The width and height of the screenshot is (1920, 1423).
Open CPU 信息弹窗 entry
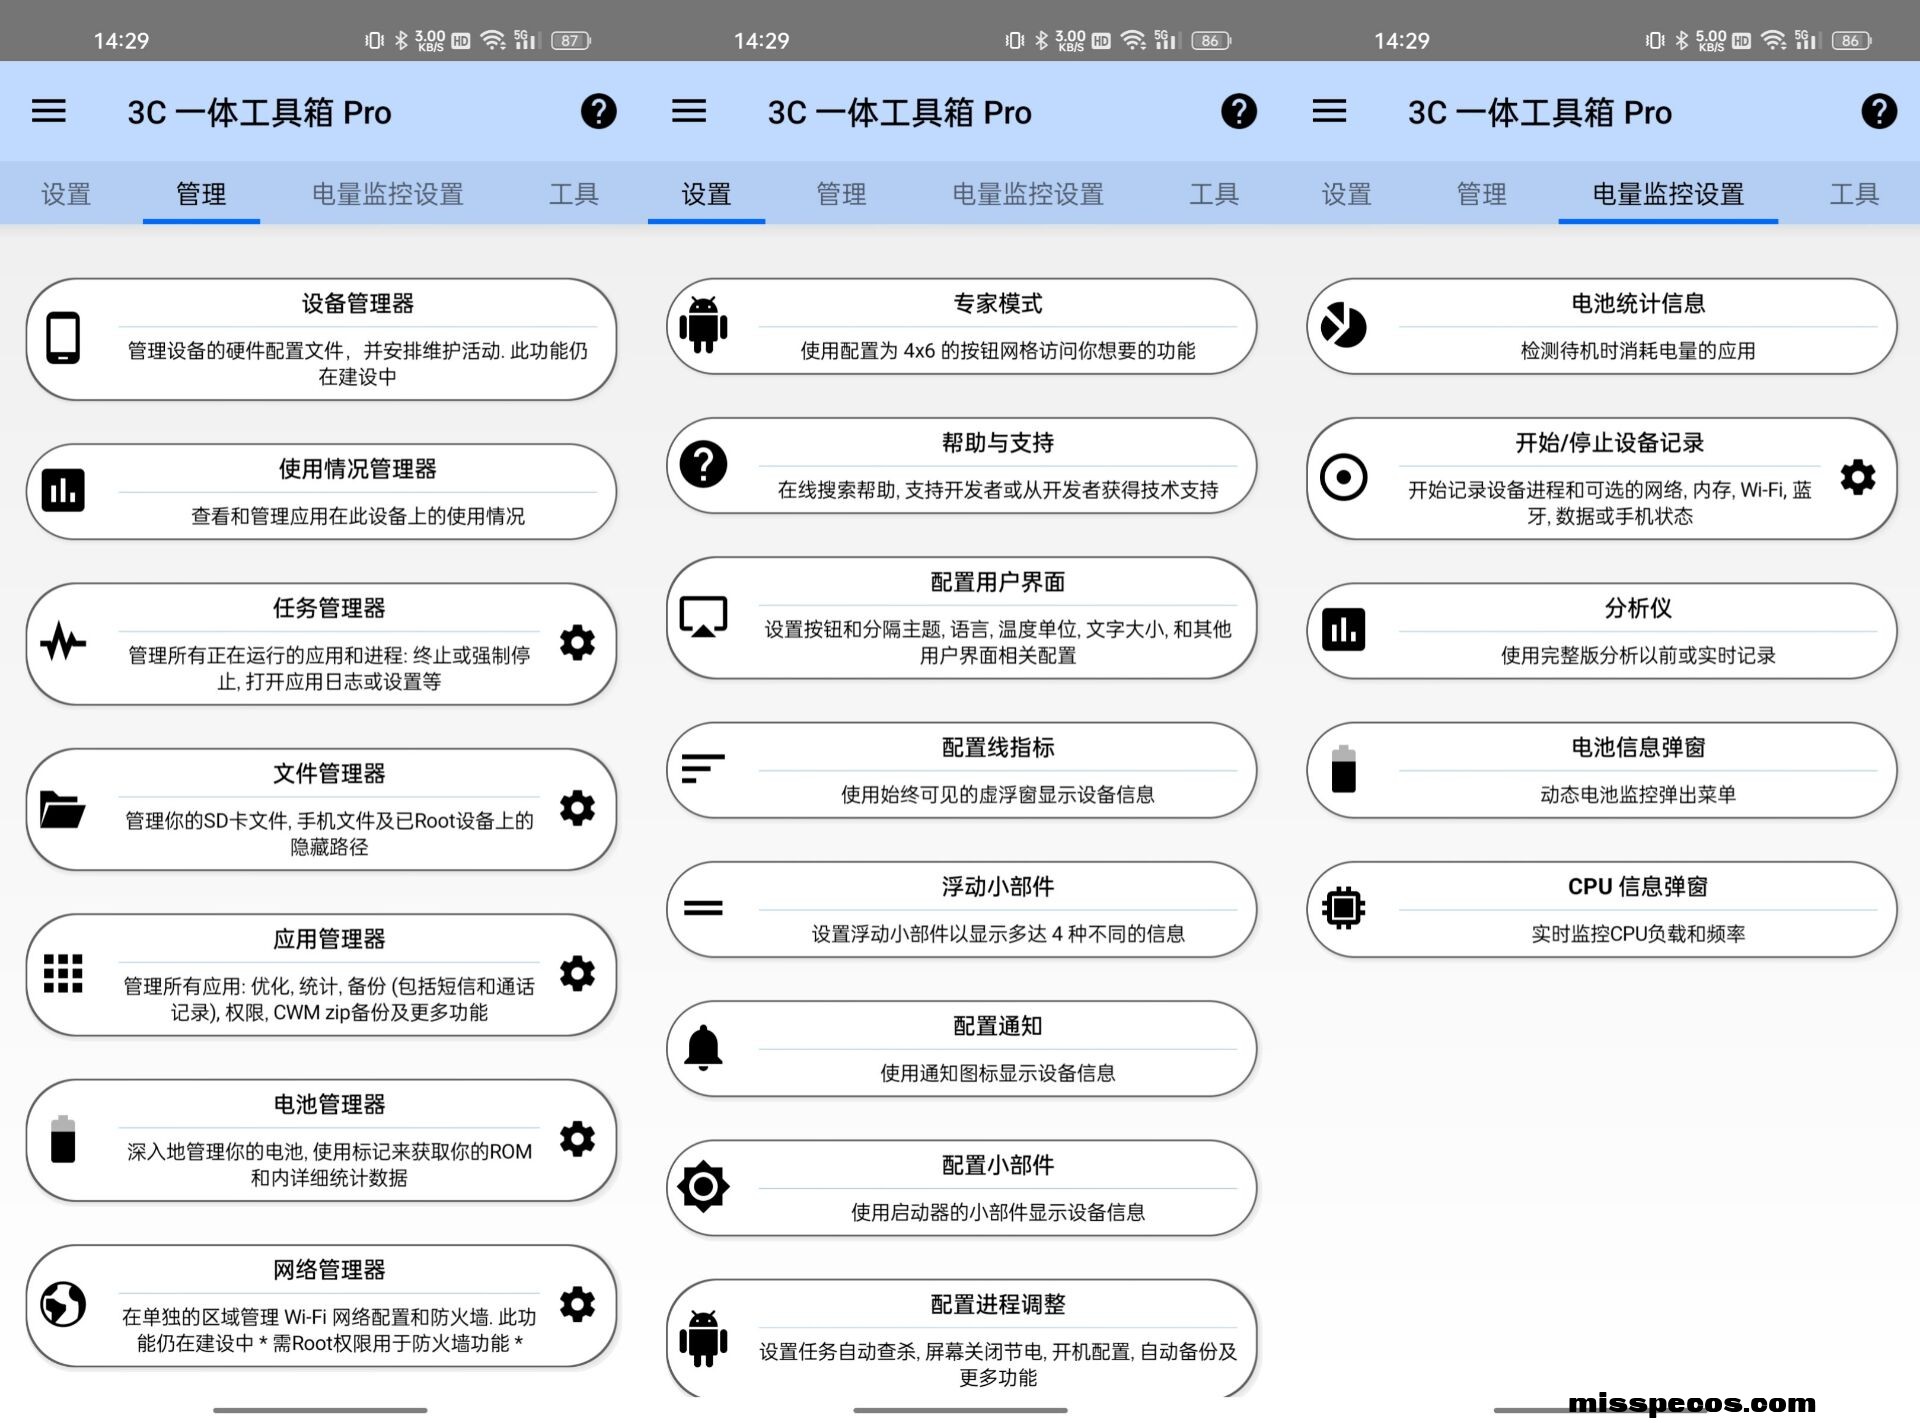coord(1601,910)
